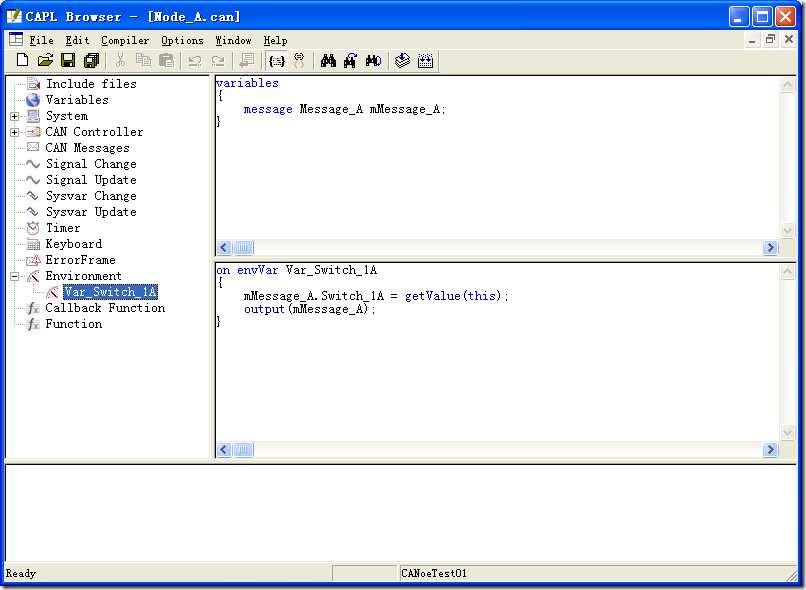The image size is (806, 590).
Task: Click scroll up arrow in variables pane
Action: tap(787, 85)
